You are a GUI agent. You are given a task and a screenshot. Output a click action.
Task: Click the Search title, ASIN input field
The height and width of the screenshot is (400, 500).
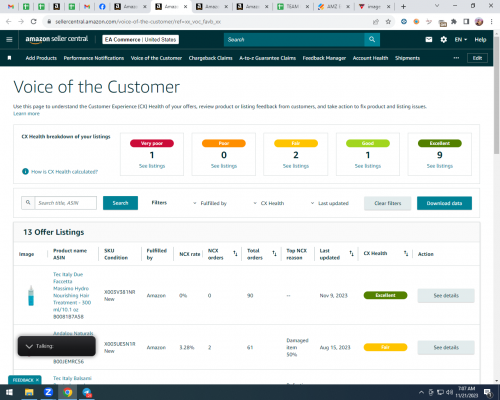[x=66, y=203]
